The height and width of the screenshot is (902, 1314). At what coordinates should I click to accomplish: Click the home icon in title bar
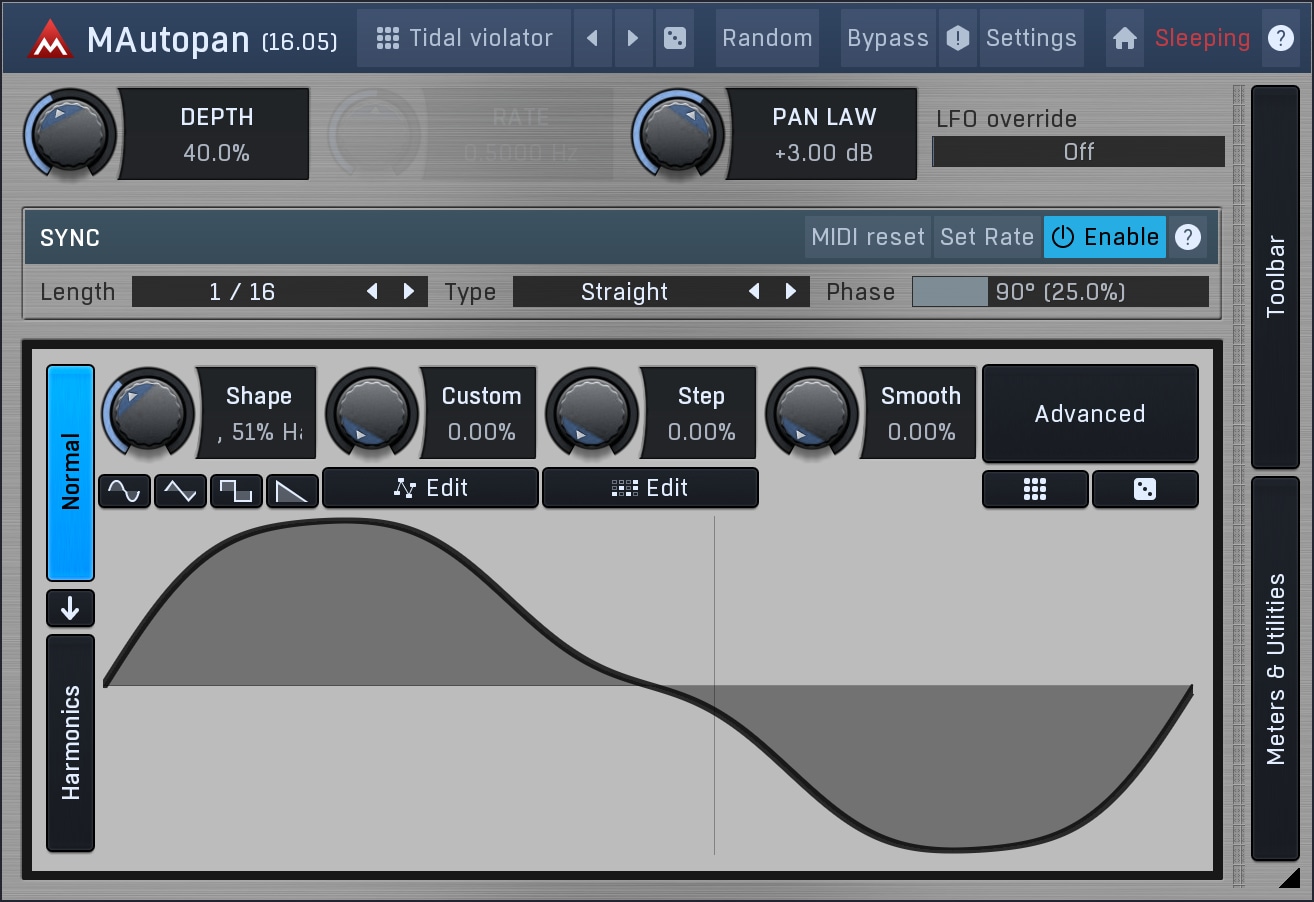1125,38
